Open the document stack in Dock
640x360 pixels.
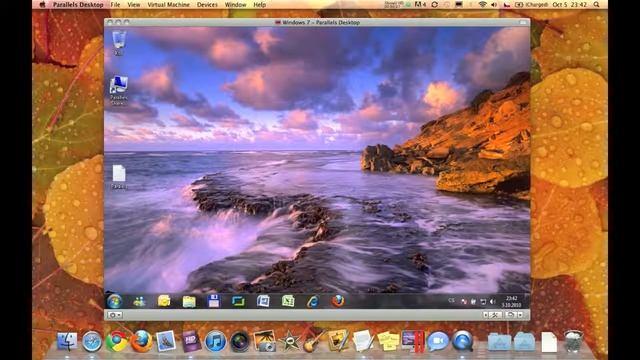pos(549,342)
